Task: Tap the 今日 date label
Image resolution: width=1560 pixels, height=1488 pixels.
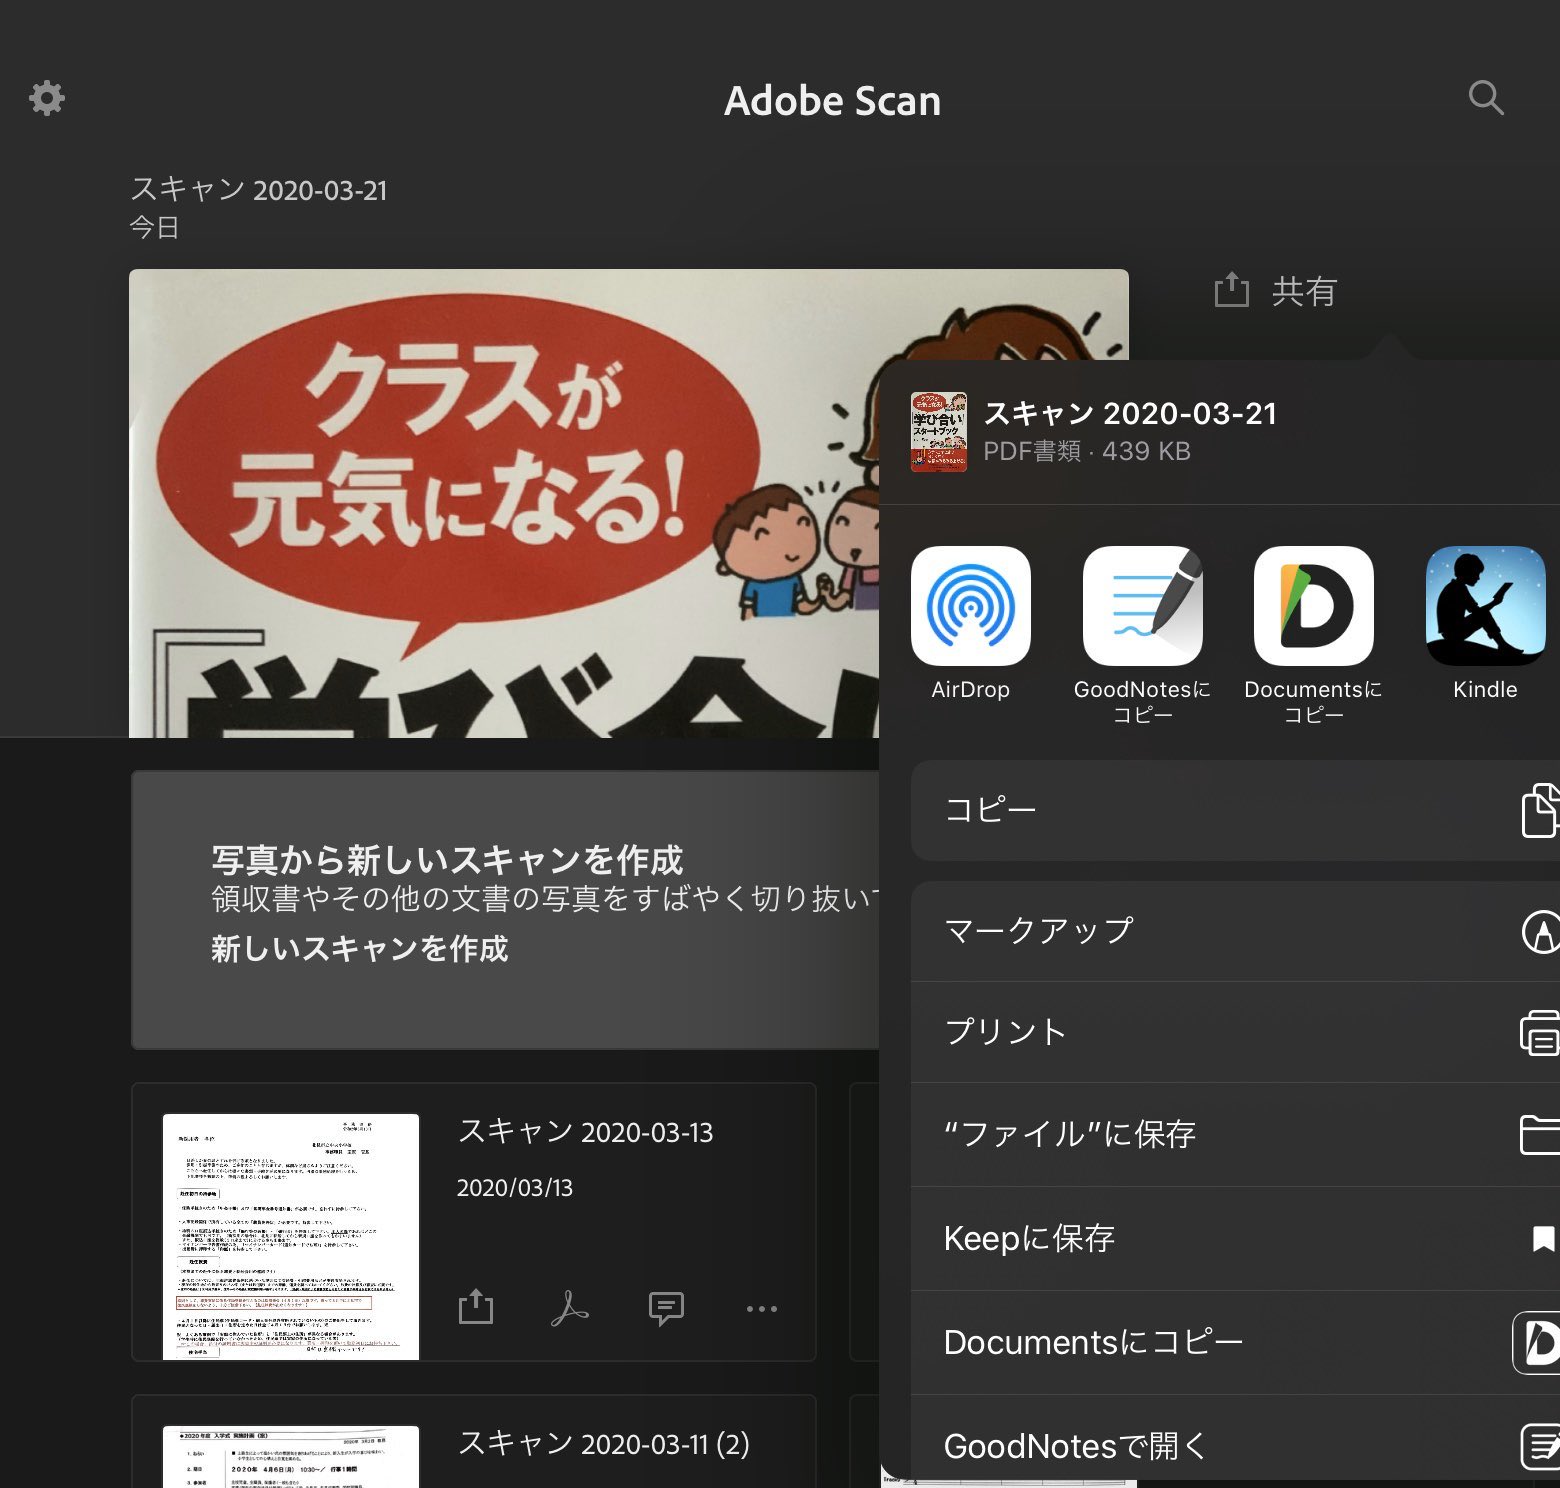Action: point(154,228)
